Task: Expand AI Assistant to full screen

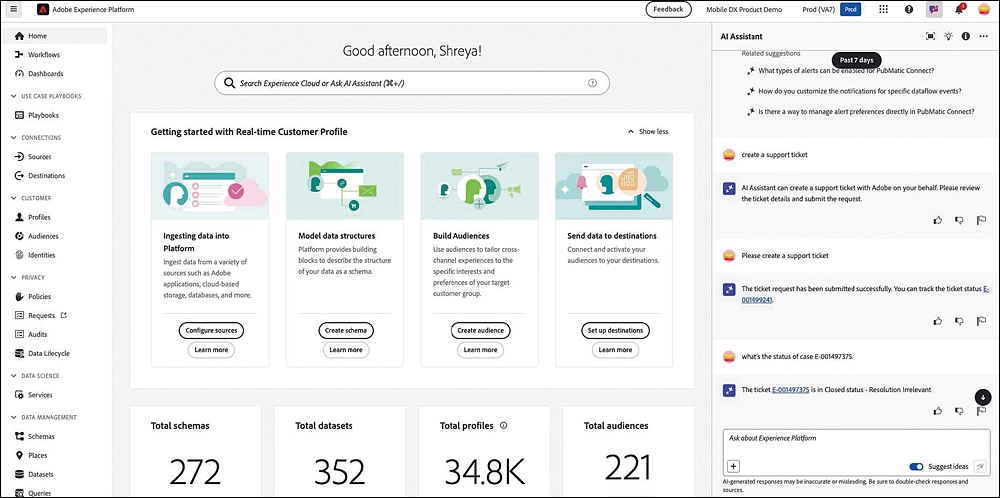Action: click(930, 36)
